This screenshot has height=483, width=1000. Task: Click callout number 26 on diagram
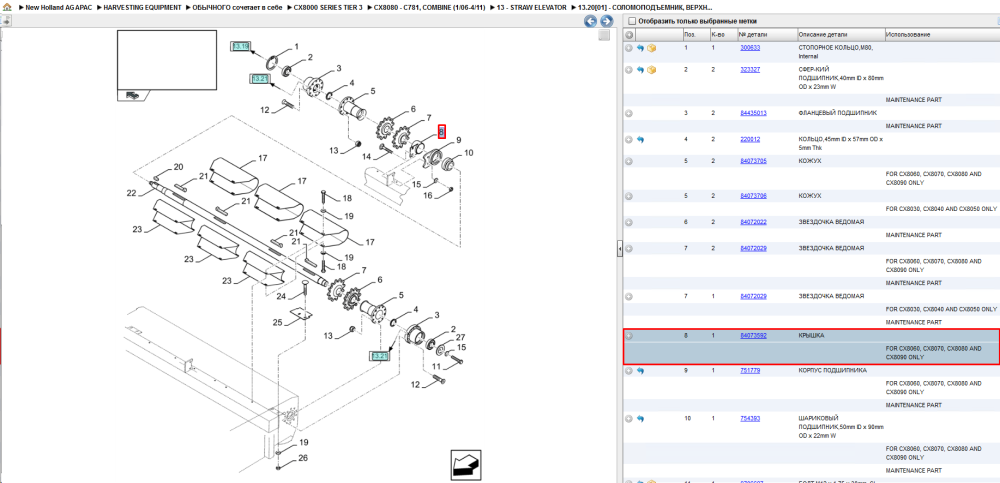tap(303, 457)
